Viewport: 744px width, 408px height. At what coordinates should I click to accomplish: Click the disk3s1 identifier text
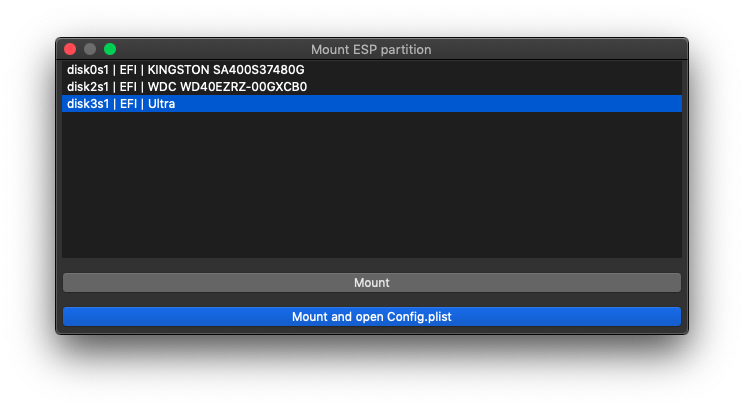[x=88, y=103]
